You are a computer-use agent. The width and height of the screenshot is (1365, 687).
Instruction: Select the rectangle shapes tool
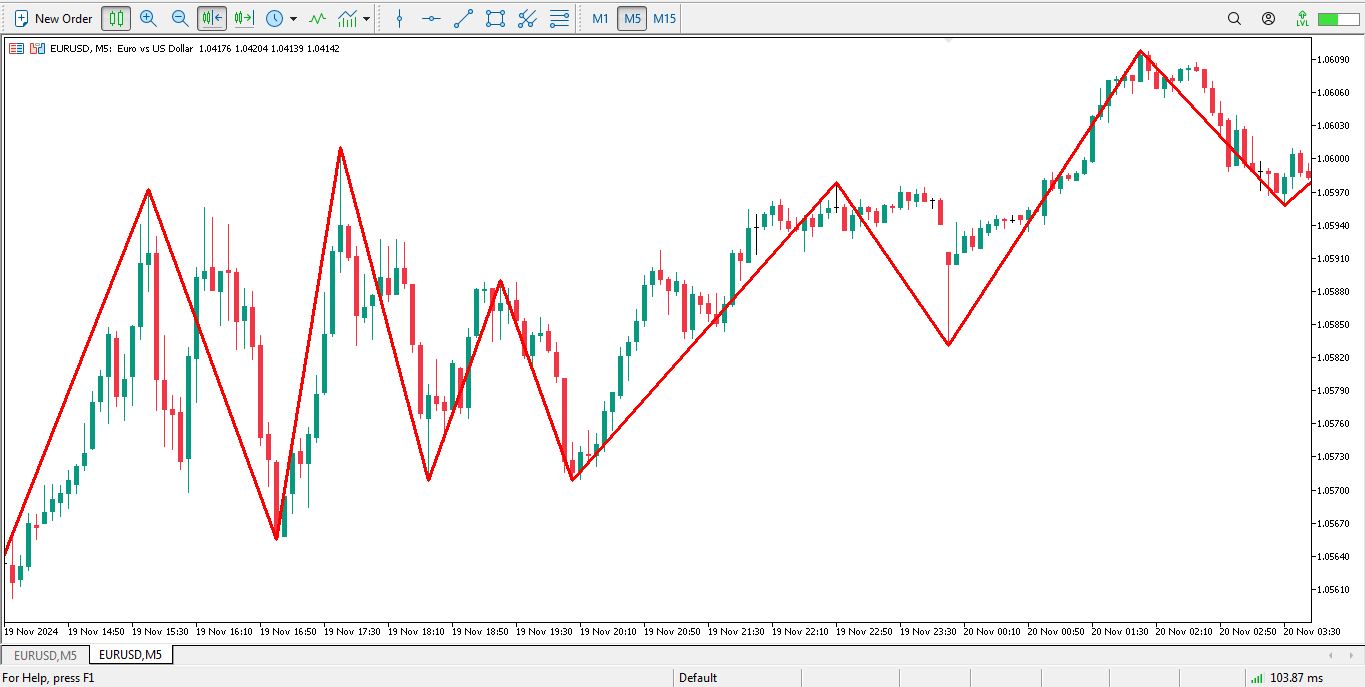click(495, 18)
